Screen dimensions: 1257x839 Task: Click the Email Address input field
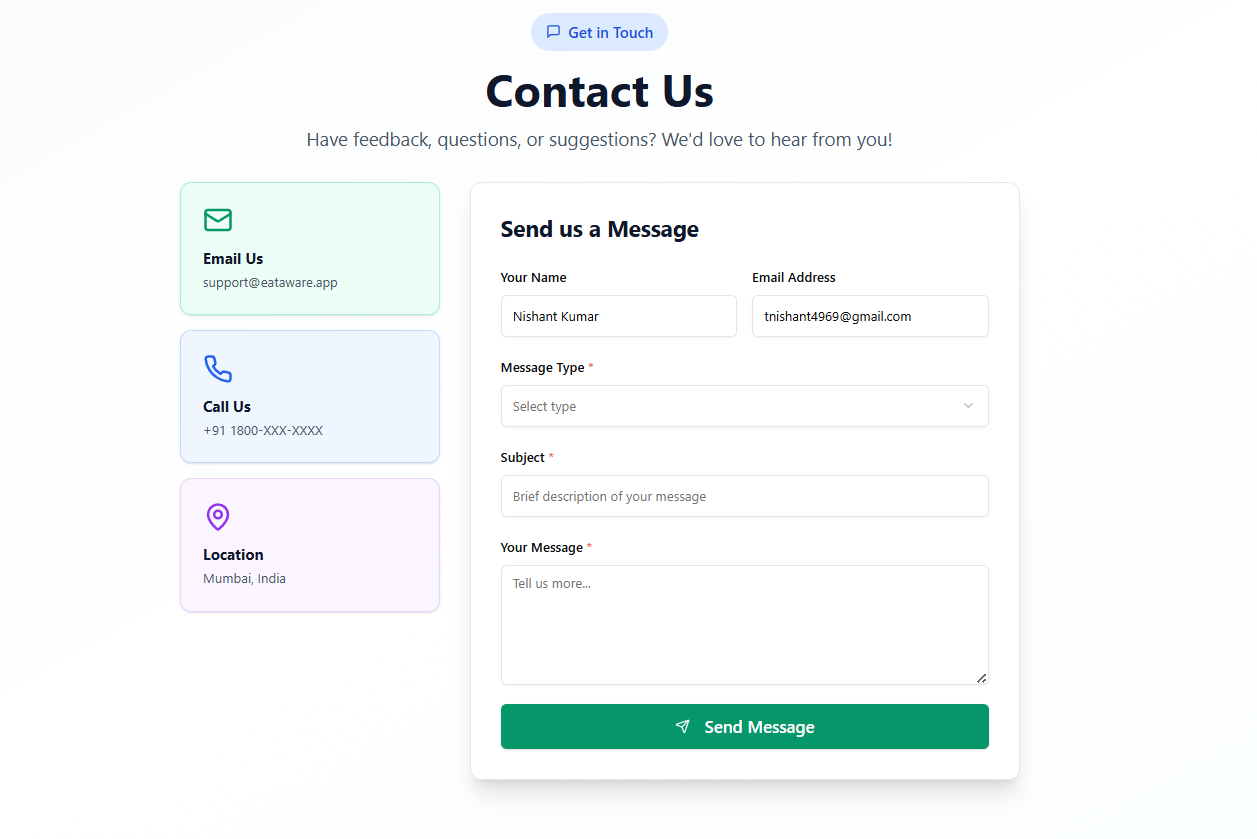(x=870, y=316)
